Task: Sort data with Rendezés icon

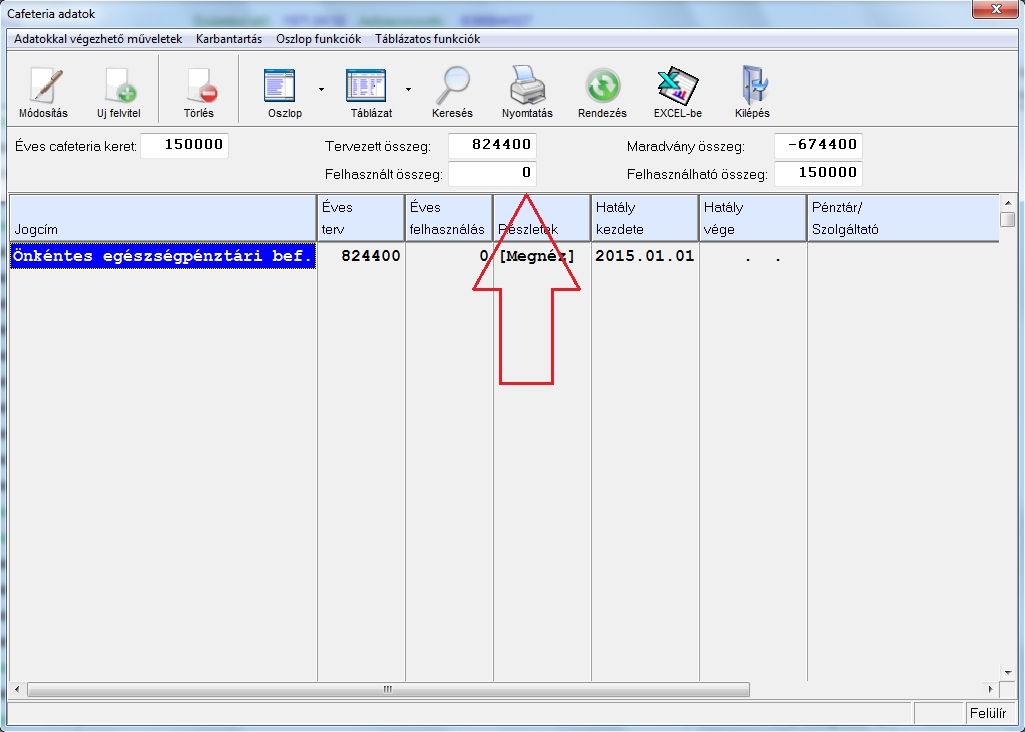Action: tap(602, 89)
